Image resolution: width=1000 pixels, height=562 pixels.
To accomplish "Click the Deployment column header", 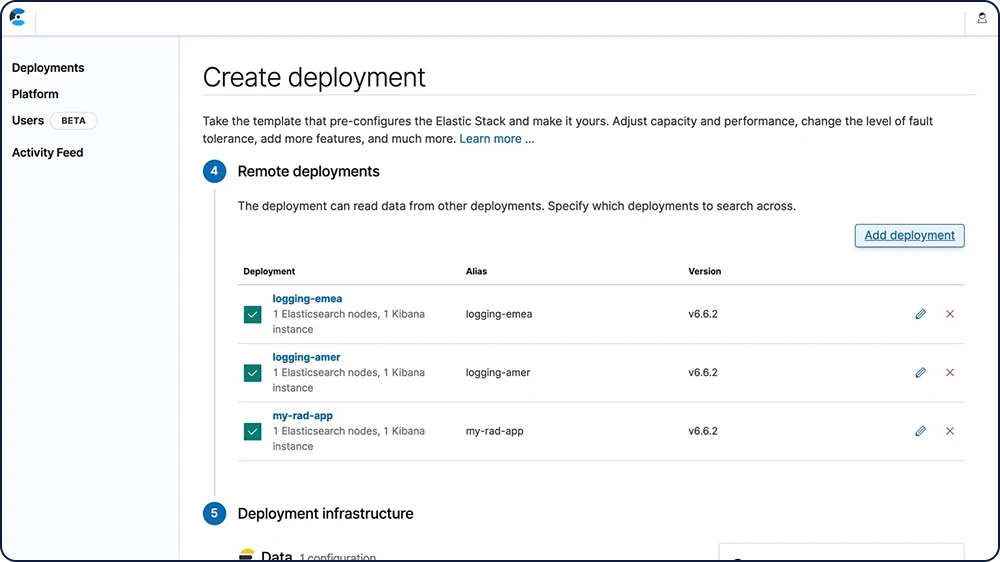I will pos(269,271).
